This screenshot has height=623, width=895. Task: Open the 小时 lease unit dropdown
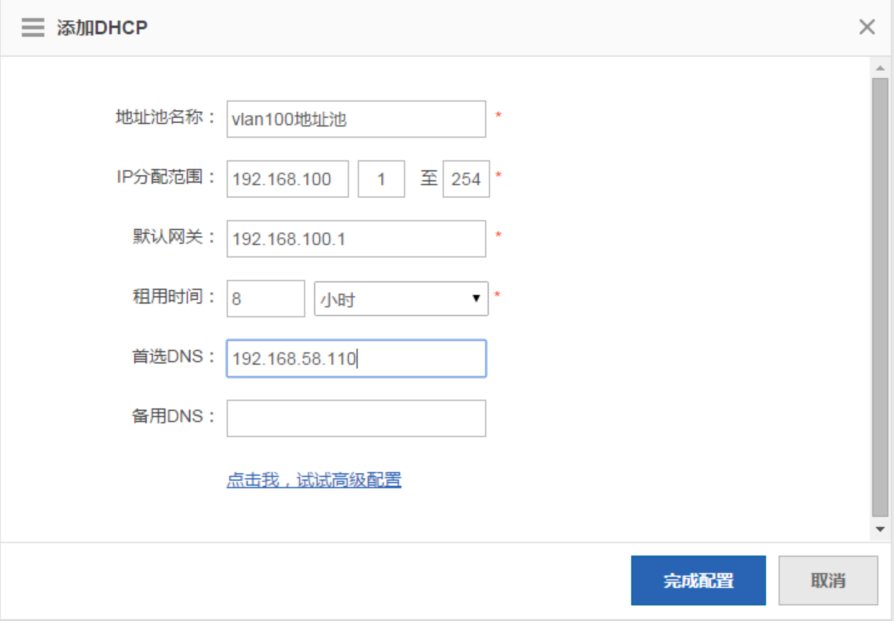pyautogui.click(x=401, y=299)
